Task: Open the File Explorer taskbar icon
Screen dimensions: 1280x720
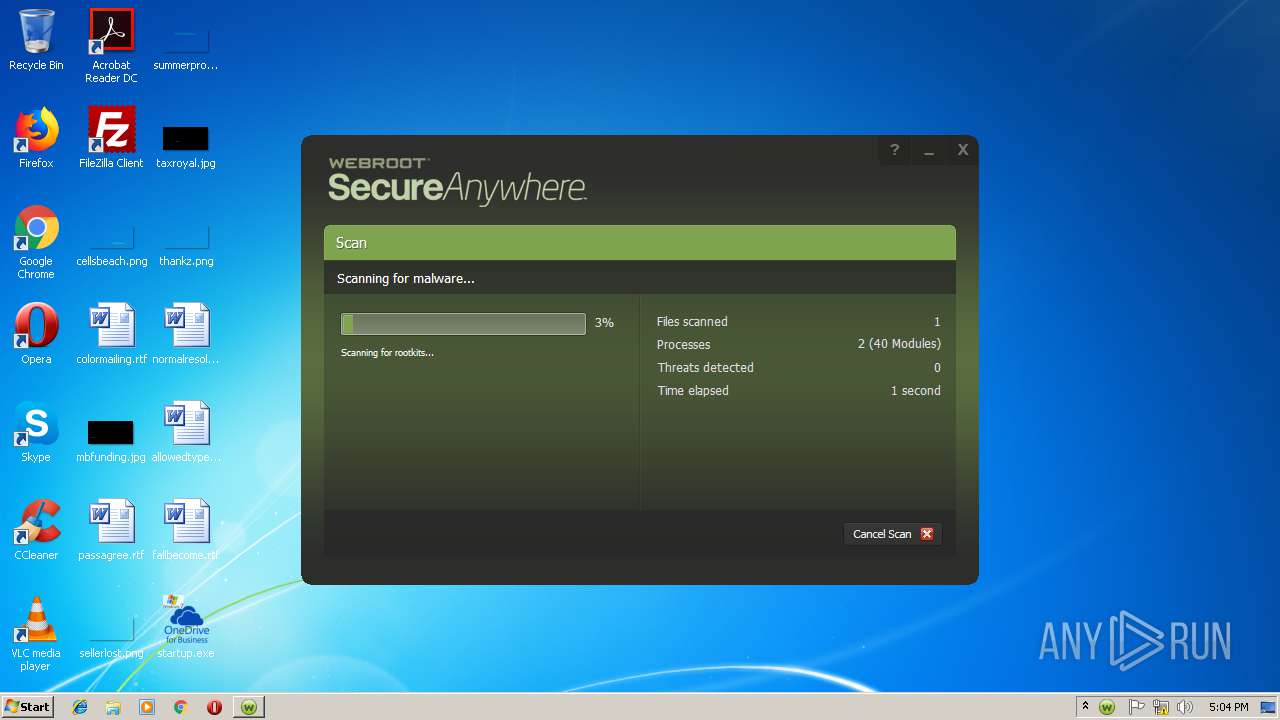Action: [113, 707]
